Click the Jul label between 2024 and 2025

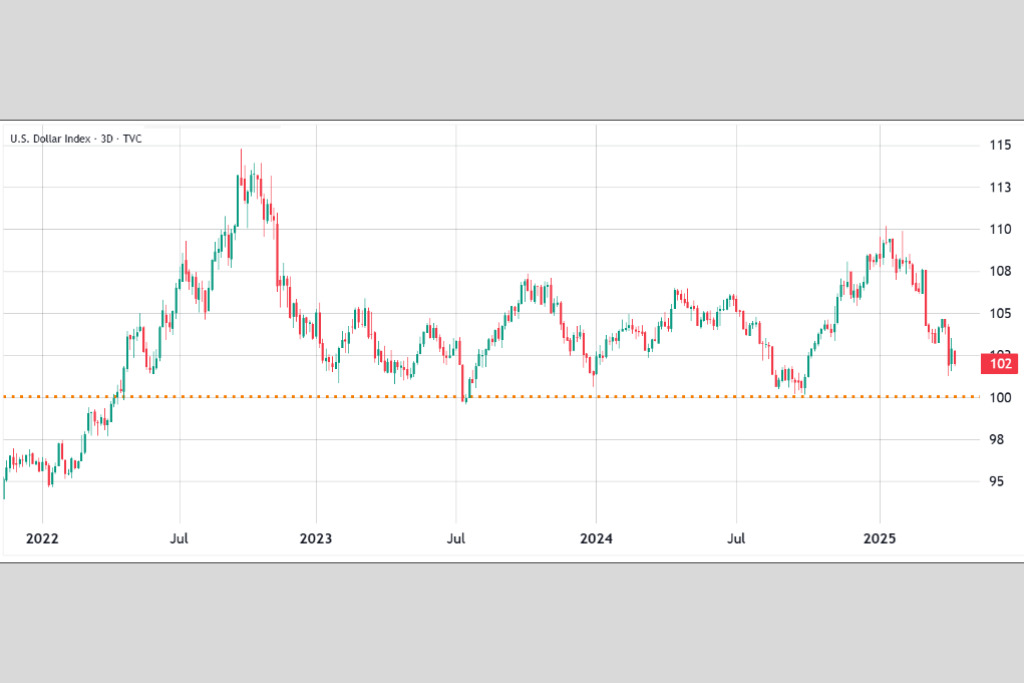tap(737, 539)
